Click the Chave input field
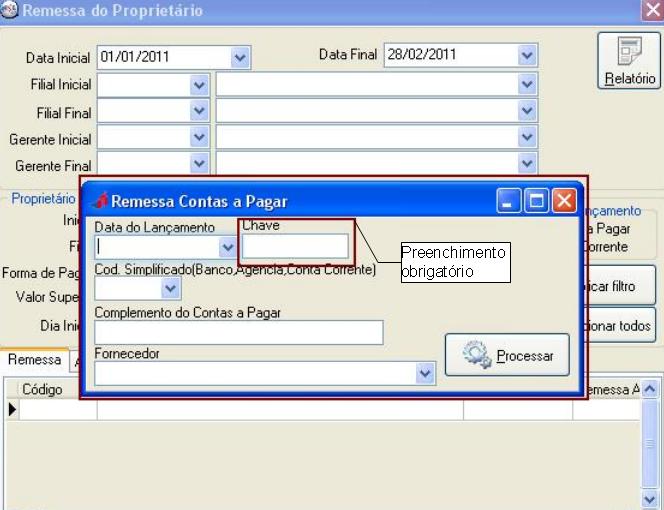The height and width of the screenshot is (510, 664). pyautogui.click(x=295, y=246)
